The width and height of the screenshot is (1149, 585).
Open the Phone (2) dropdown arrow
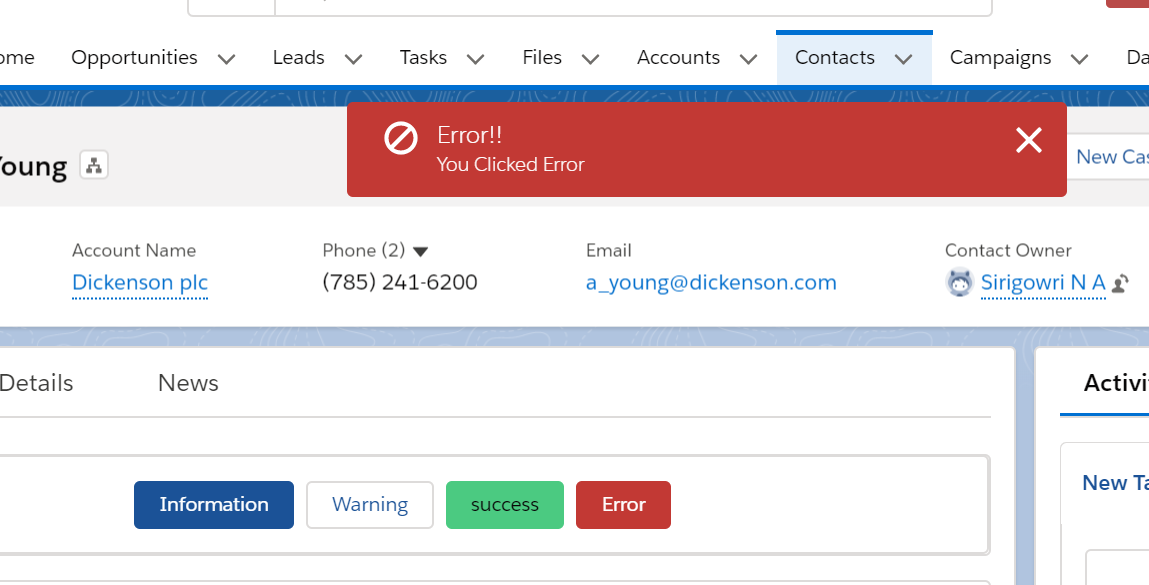pyautogui.click(x=420, y=251)
